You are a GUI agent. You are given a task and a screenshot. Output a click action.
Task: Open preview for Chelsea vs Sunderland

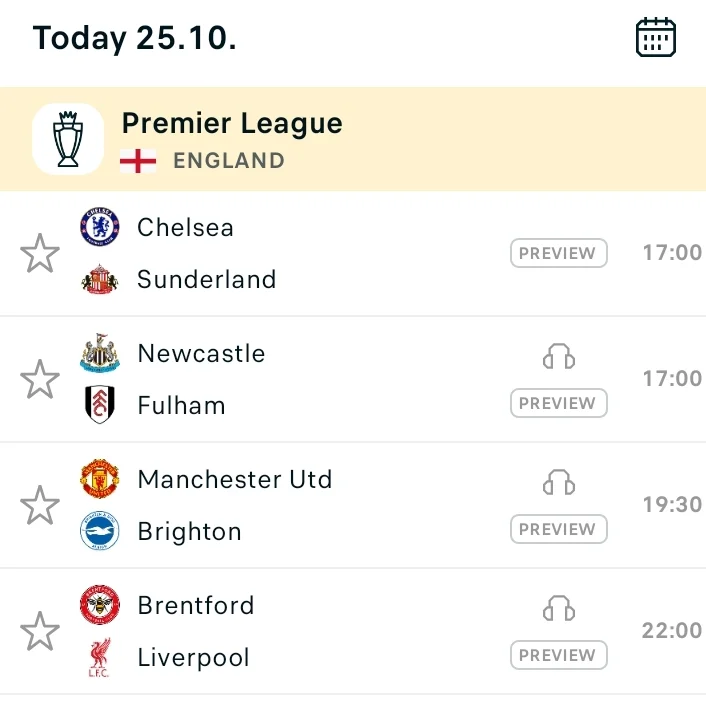coord(559,253)
